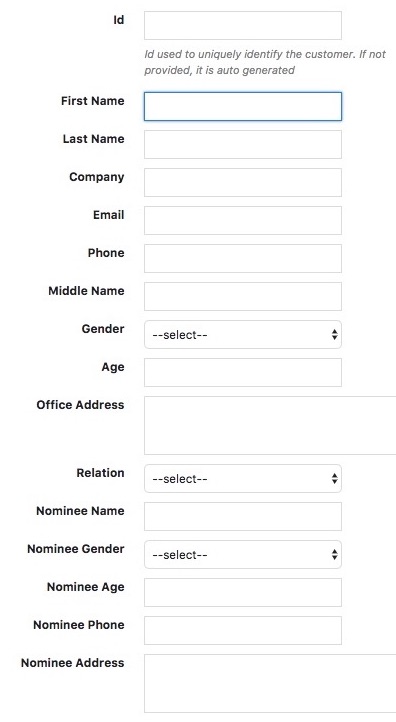The image size is (396, 722).
Task: Click the Age input field
Action: (243, 373)
